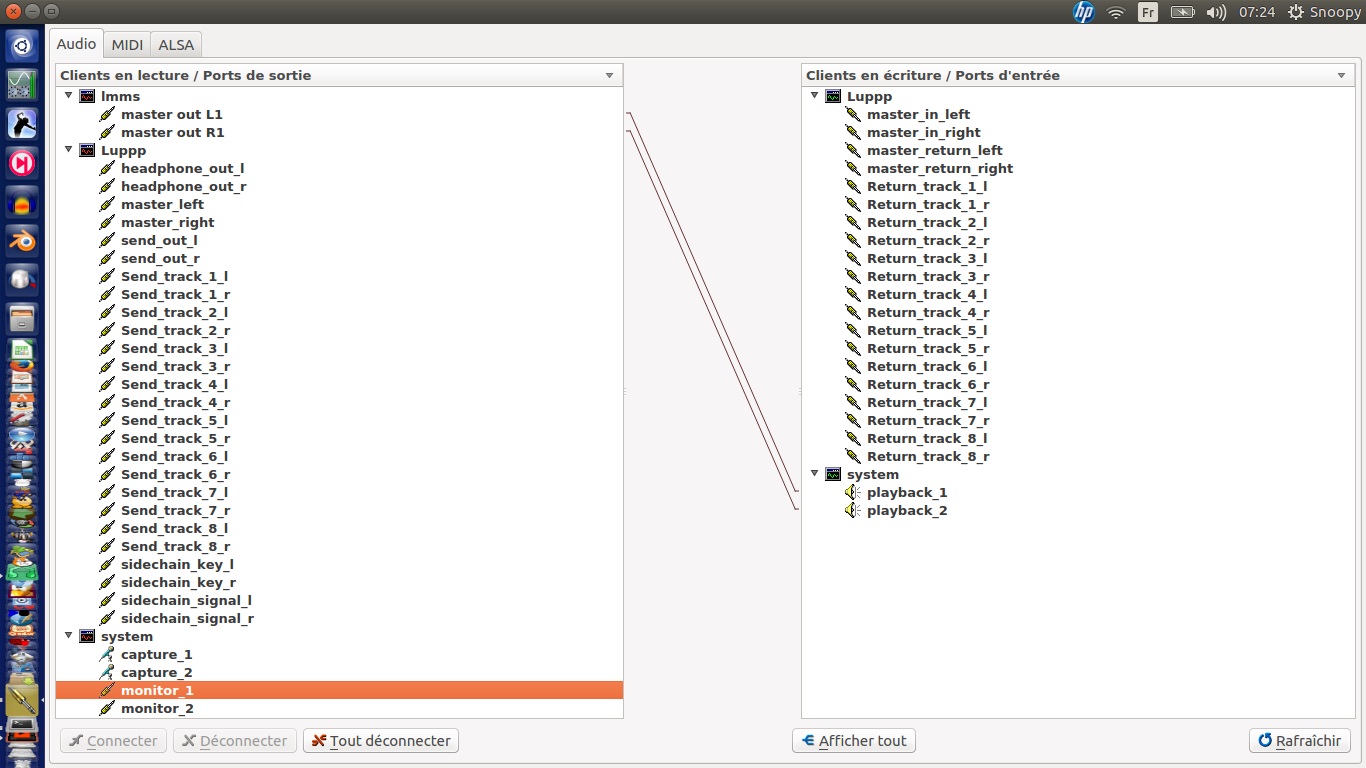Select the Send_track_6_r port

click(x=176, y=474)
